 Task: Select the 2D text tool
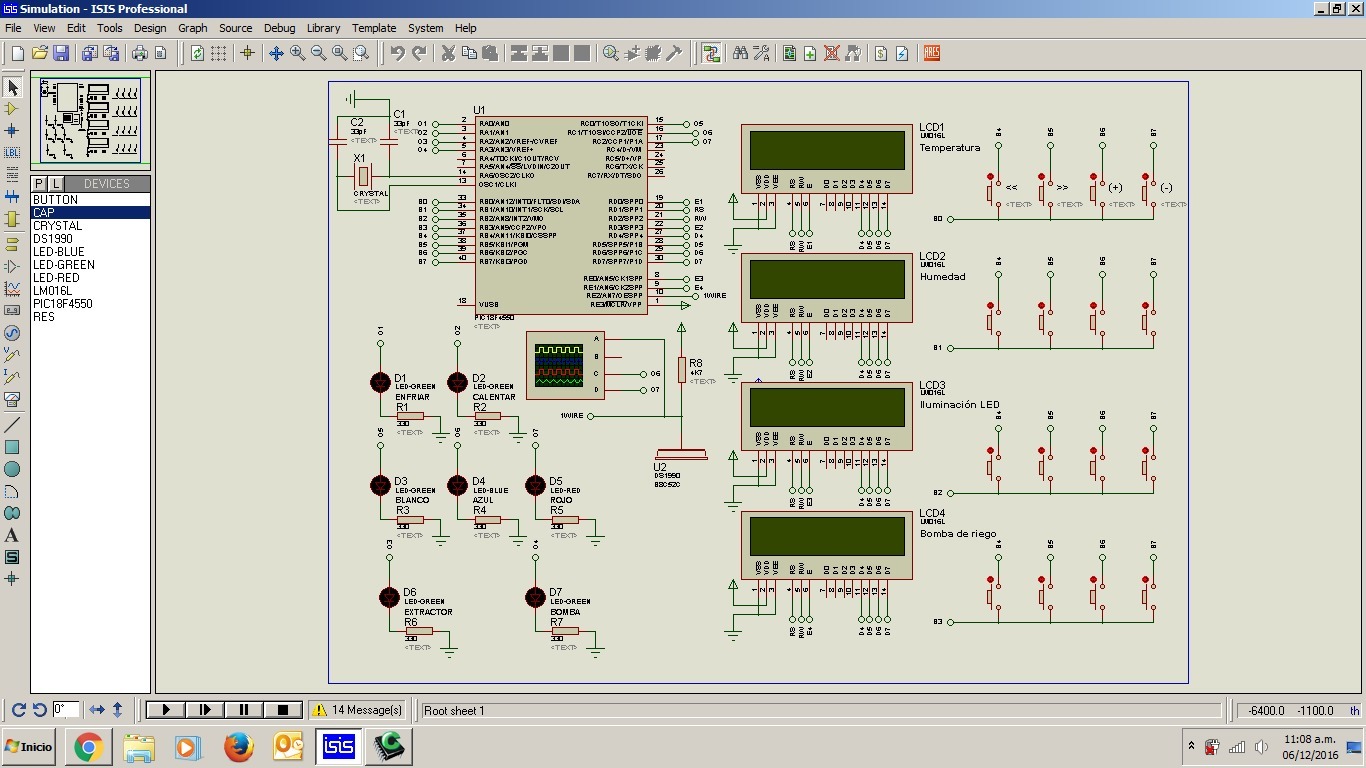pos(12,535)
